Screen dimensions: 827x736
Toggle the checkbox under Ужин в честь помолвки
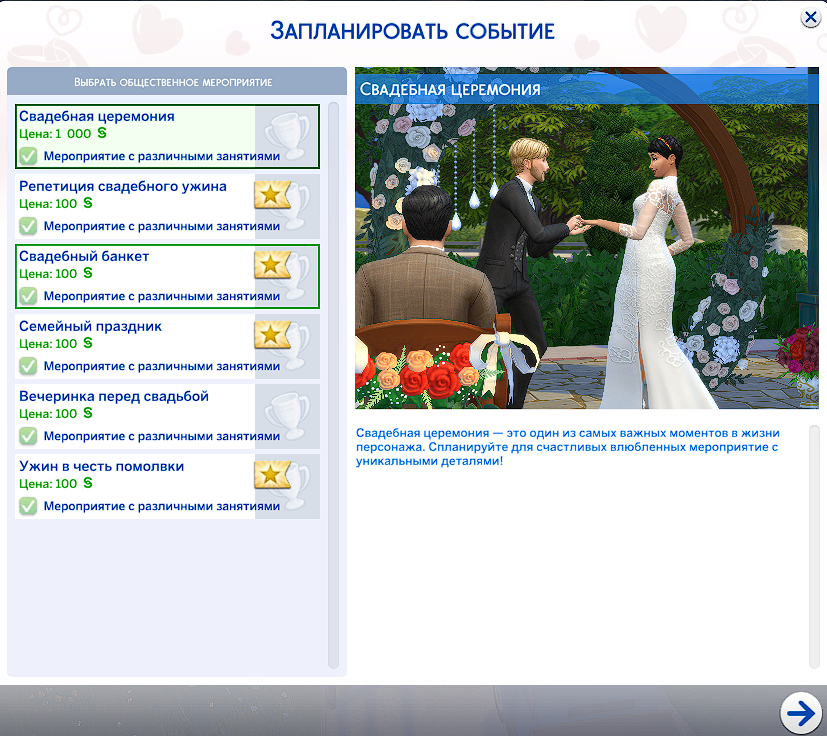pos(28,506)
